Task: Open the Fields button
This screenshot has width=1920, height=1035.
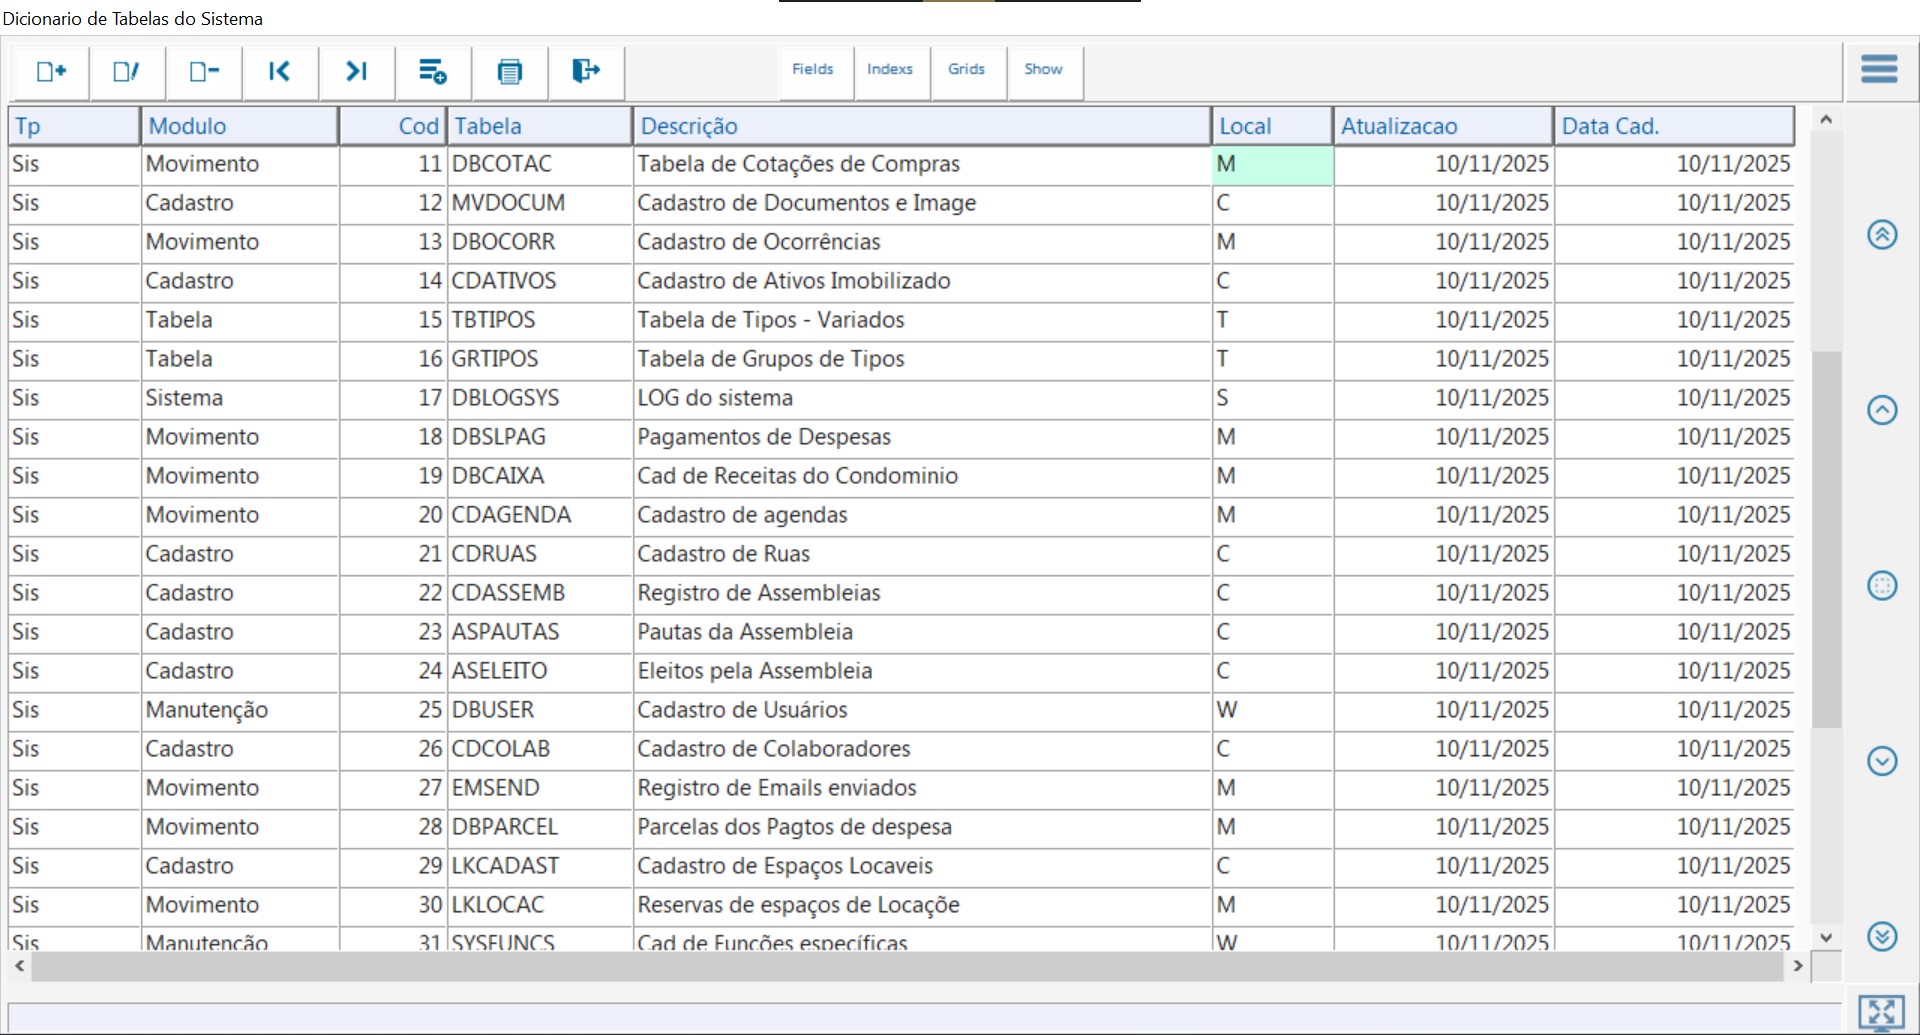Action: pyautogui.click(x=813, y=70)
